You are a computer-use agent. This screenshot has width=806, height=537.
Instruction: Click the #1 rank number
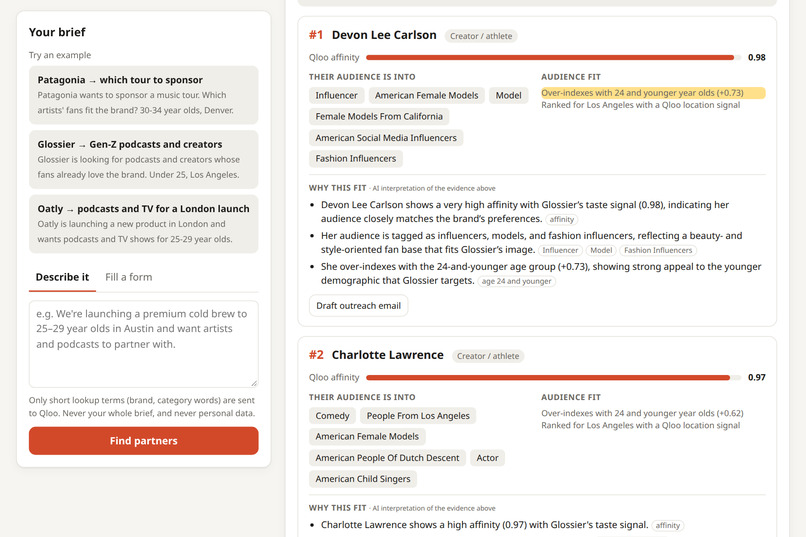point(316,35)
